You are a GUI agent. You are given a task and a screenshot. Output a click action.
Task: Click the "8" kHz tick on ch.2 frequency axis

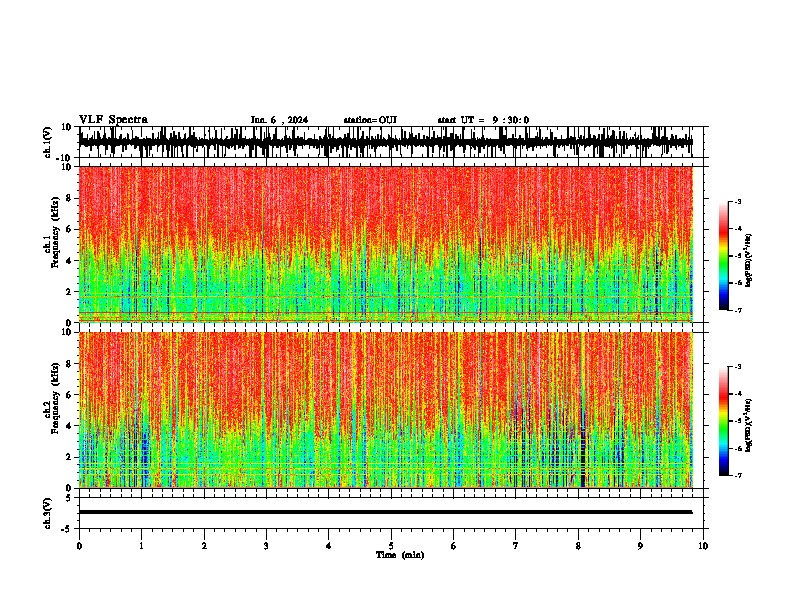point(69,364)
